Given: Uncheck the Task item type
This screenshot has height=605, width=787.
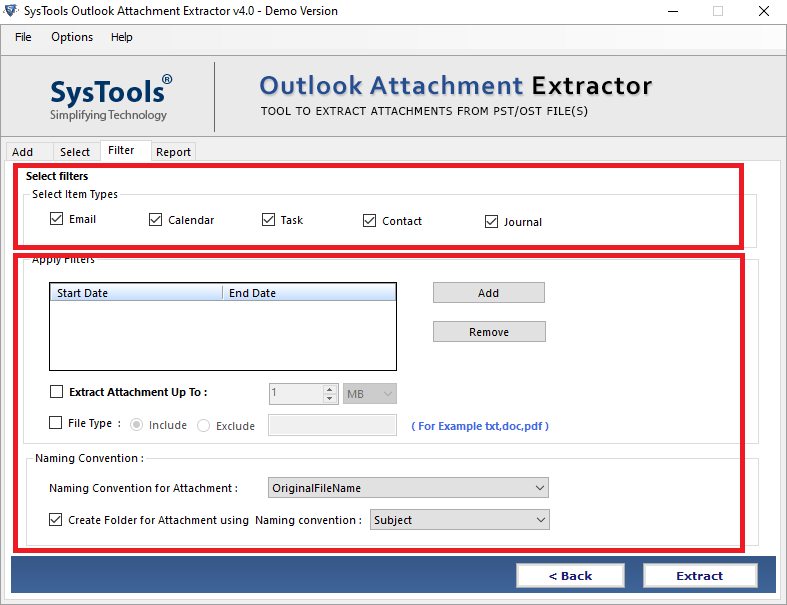Looking at the screenshot, I should point(269,220).
